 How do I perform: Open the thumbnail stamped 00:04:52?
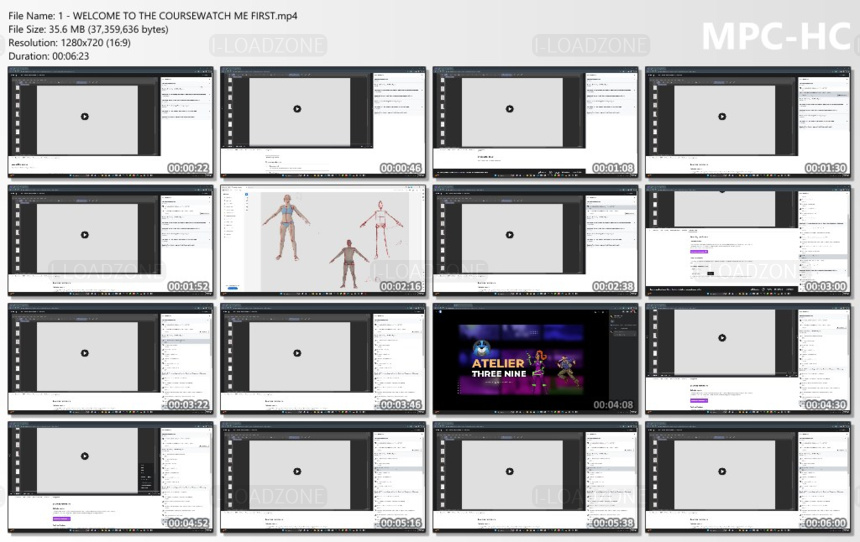(110, 477)
